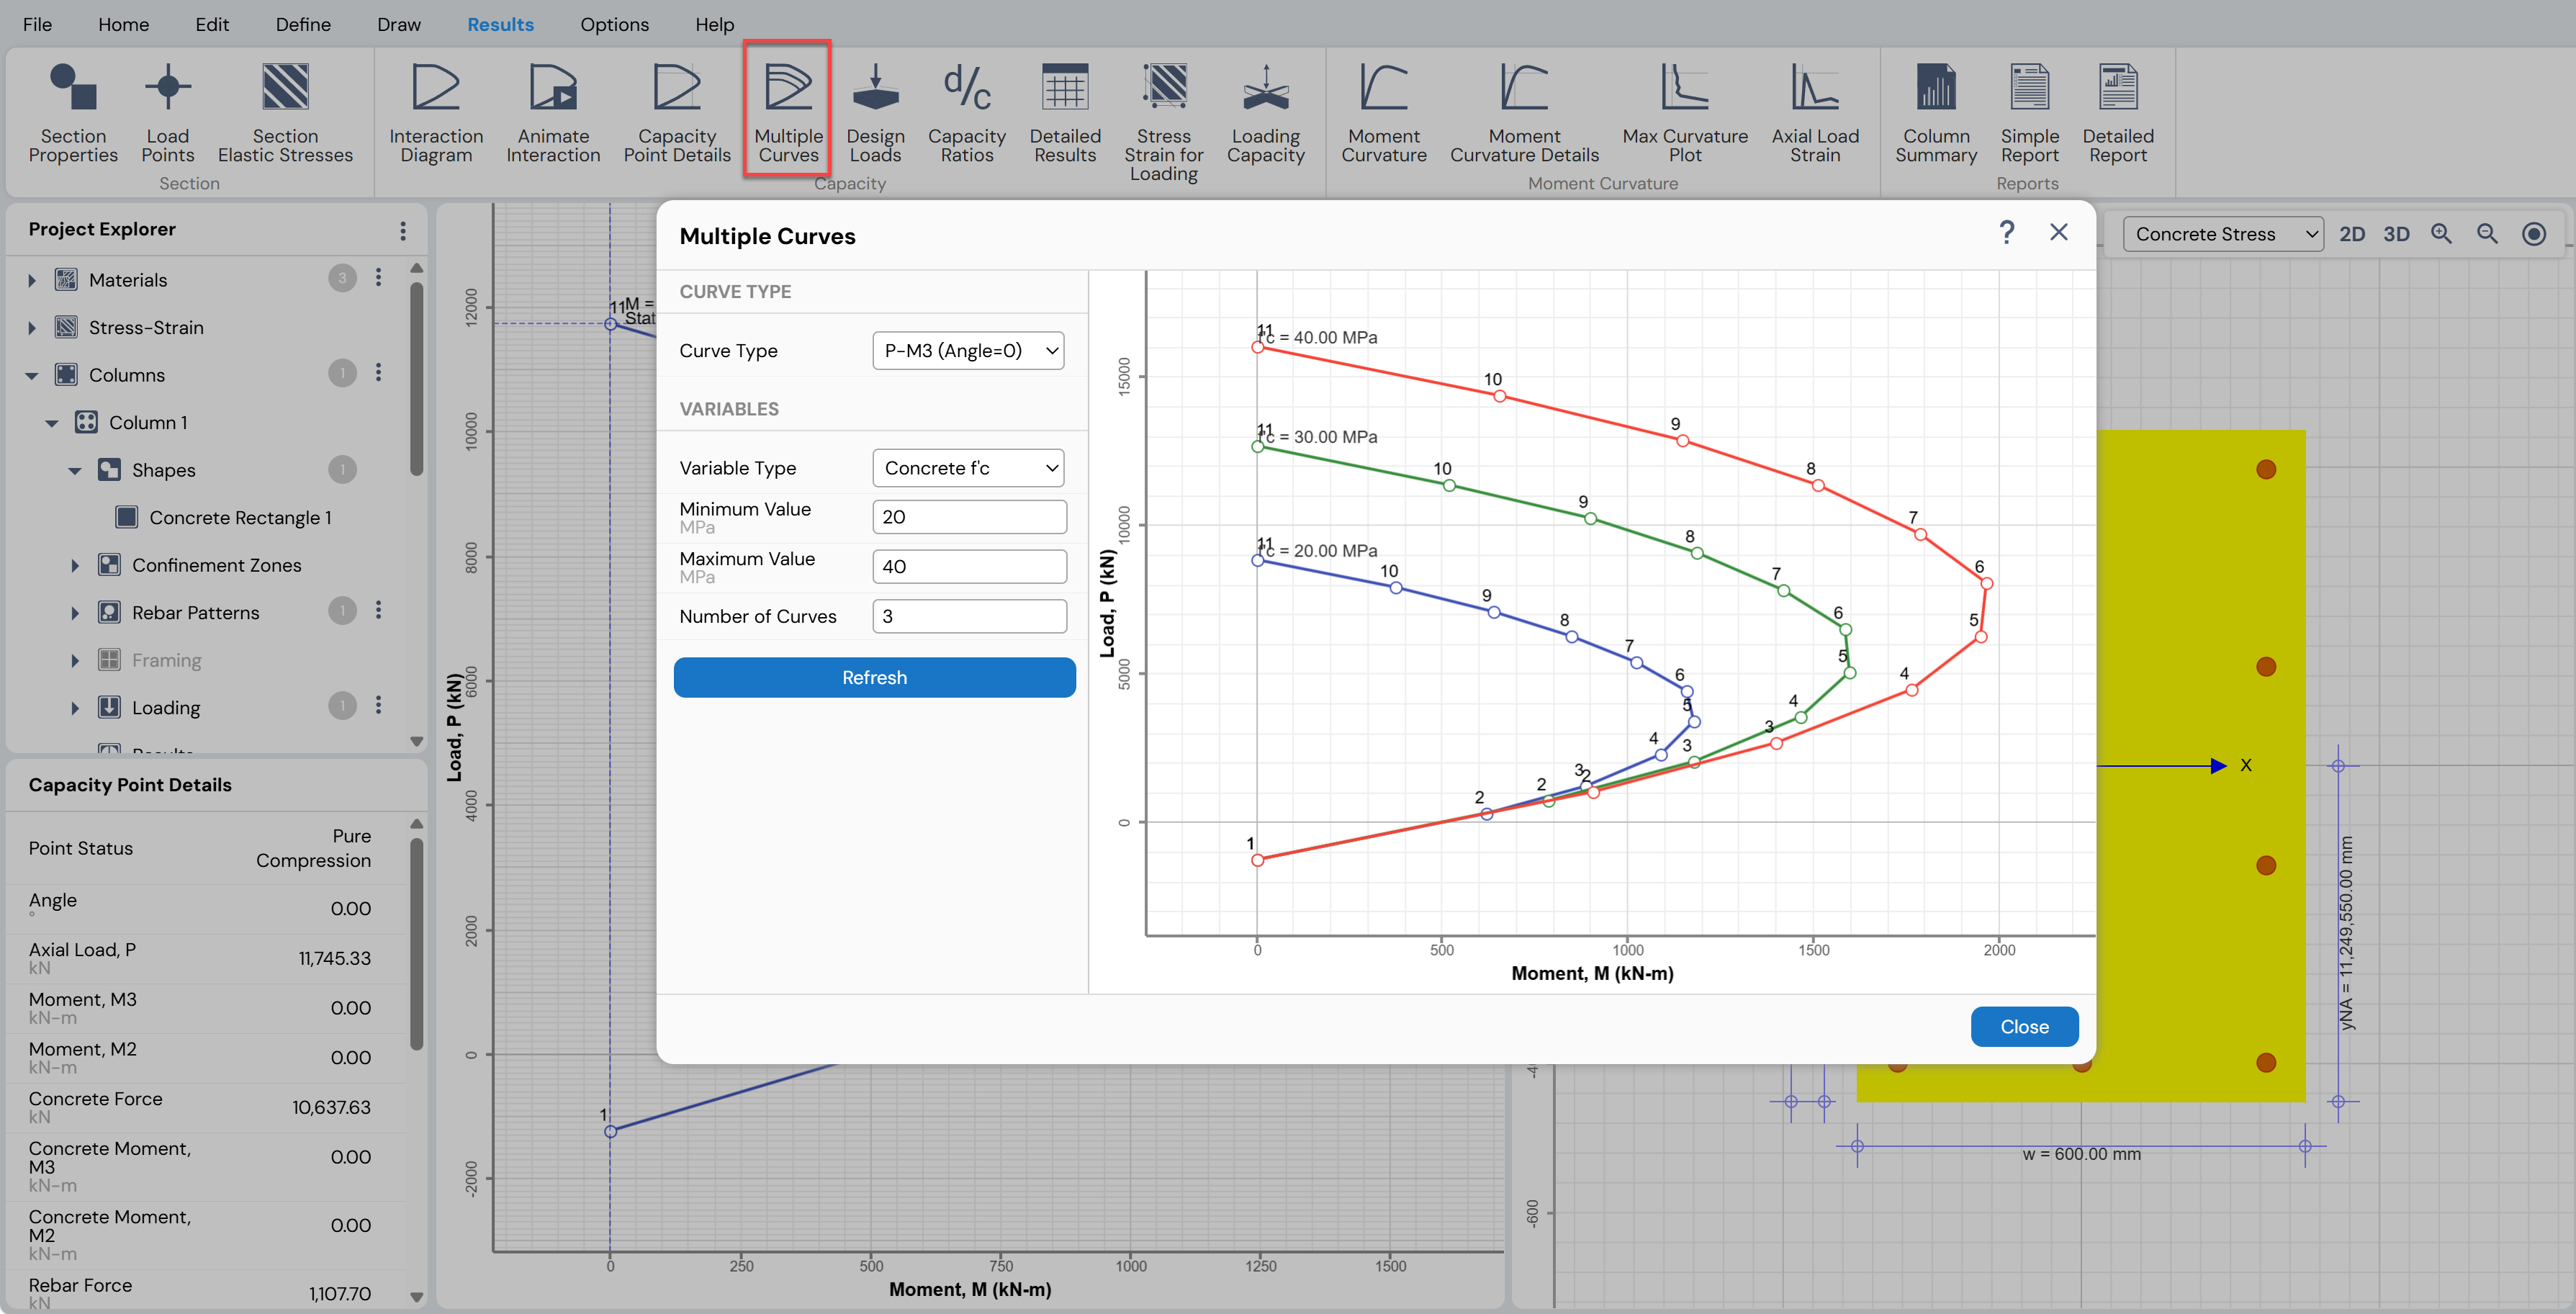Switch section view to 2D

point(2352,234)
